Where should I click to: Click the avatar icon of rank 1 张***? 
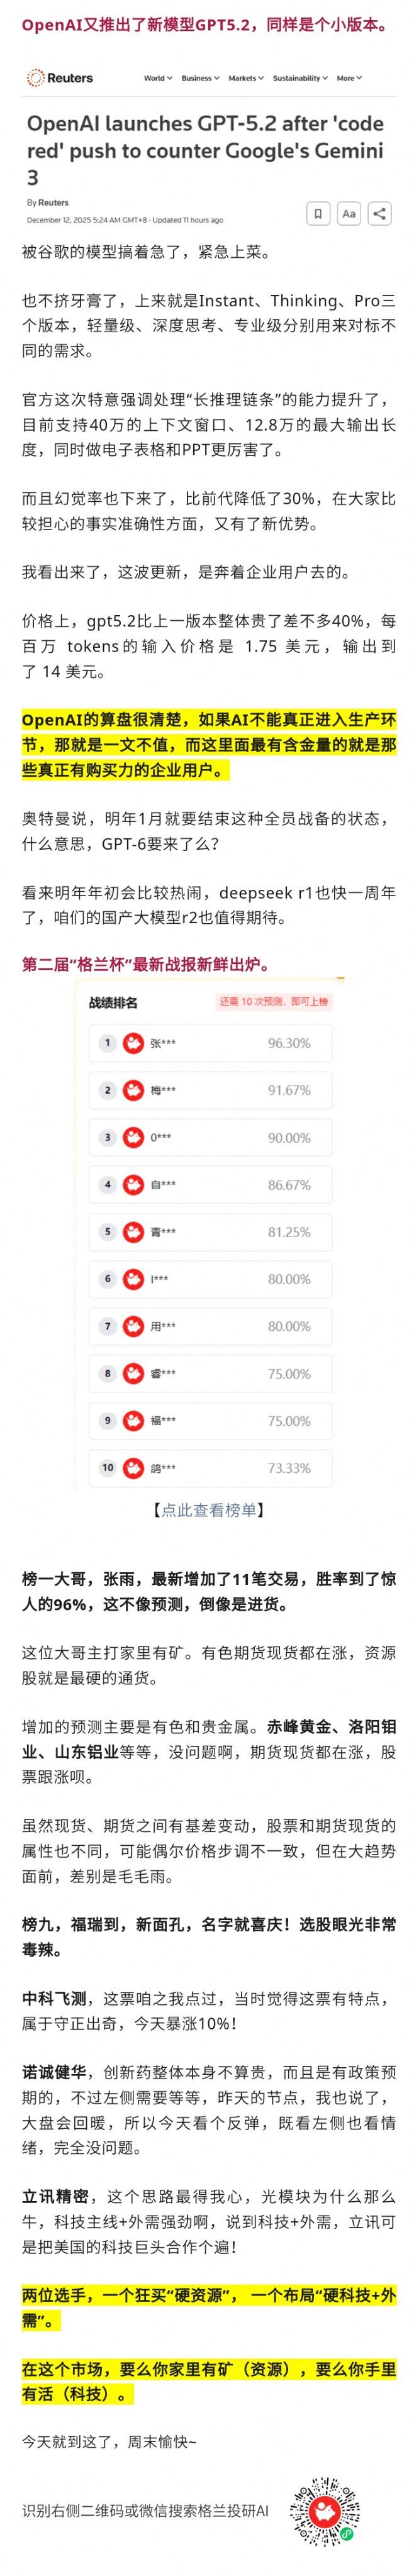coord(133,1043)
